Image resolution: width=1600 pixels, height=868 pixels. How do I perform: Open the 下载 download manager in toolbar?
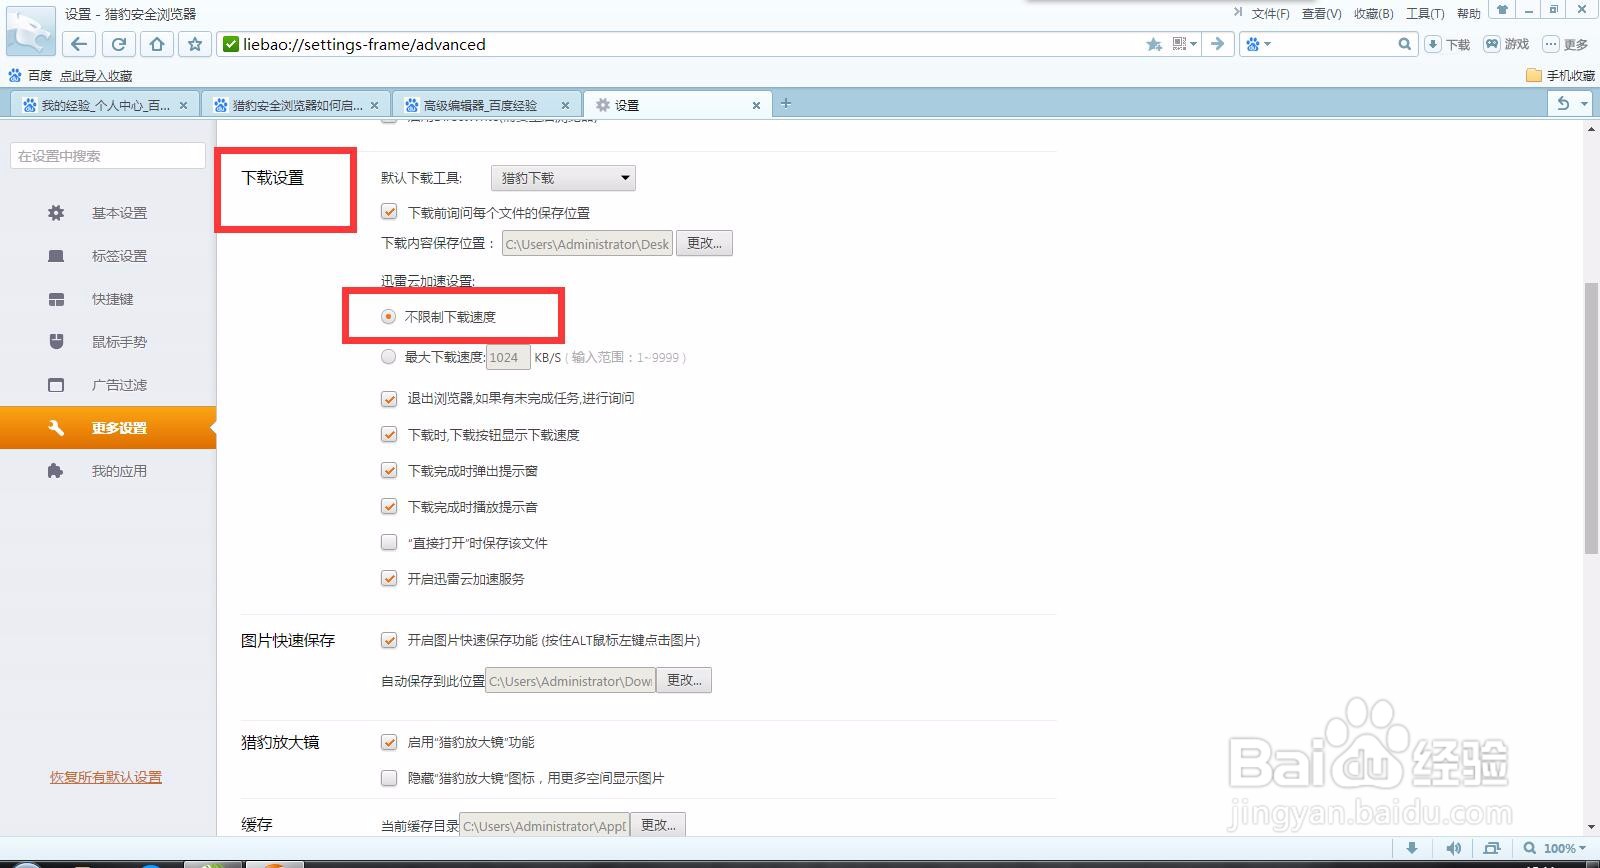(1447, 44)
